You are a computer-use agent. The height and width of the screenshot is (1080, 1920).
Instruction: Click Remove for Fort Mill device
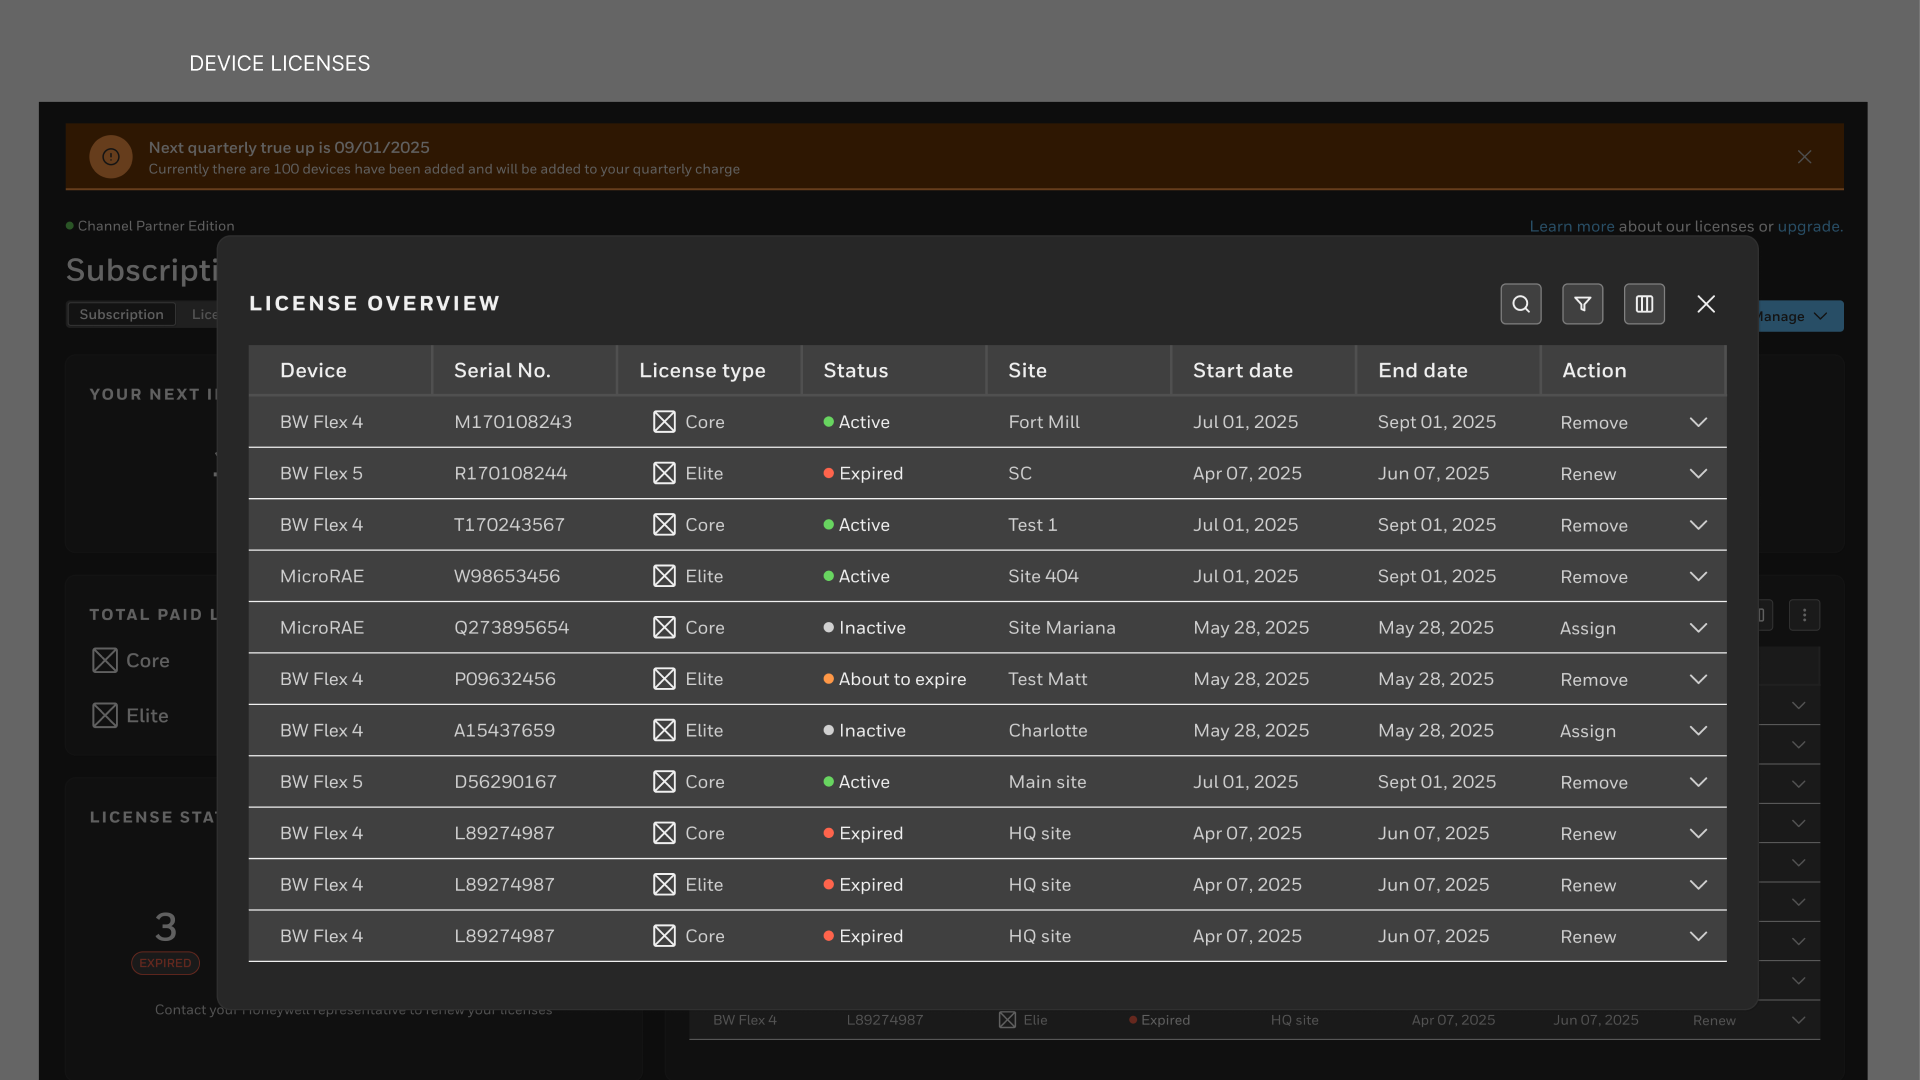1594,423
